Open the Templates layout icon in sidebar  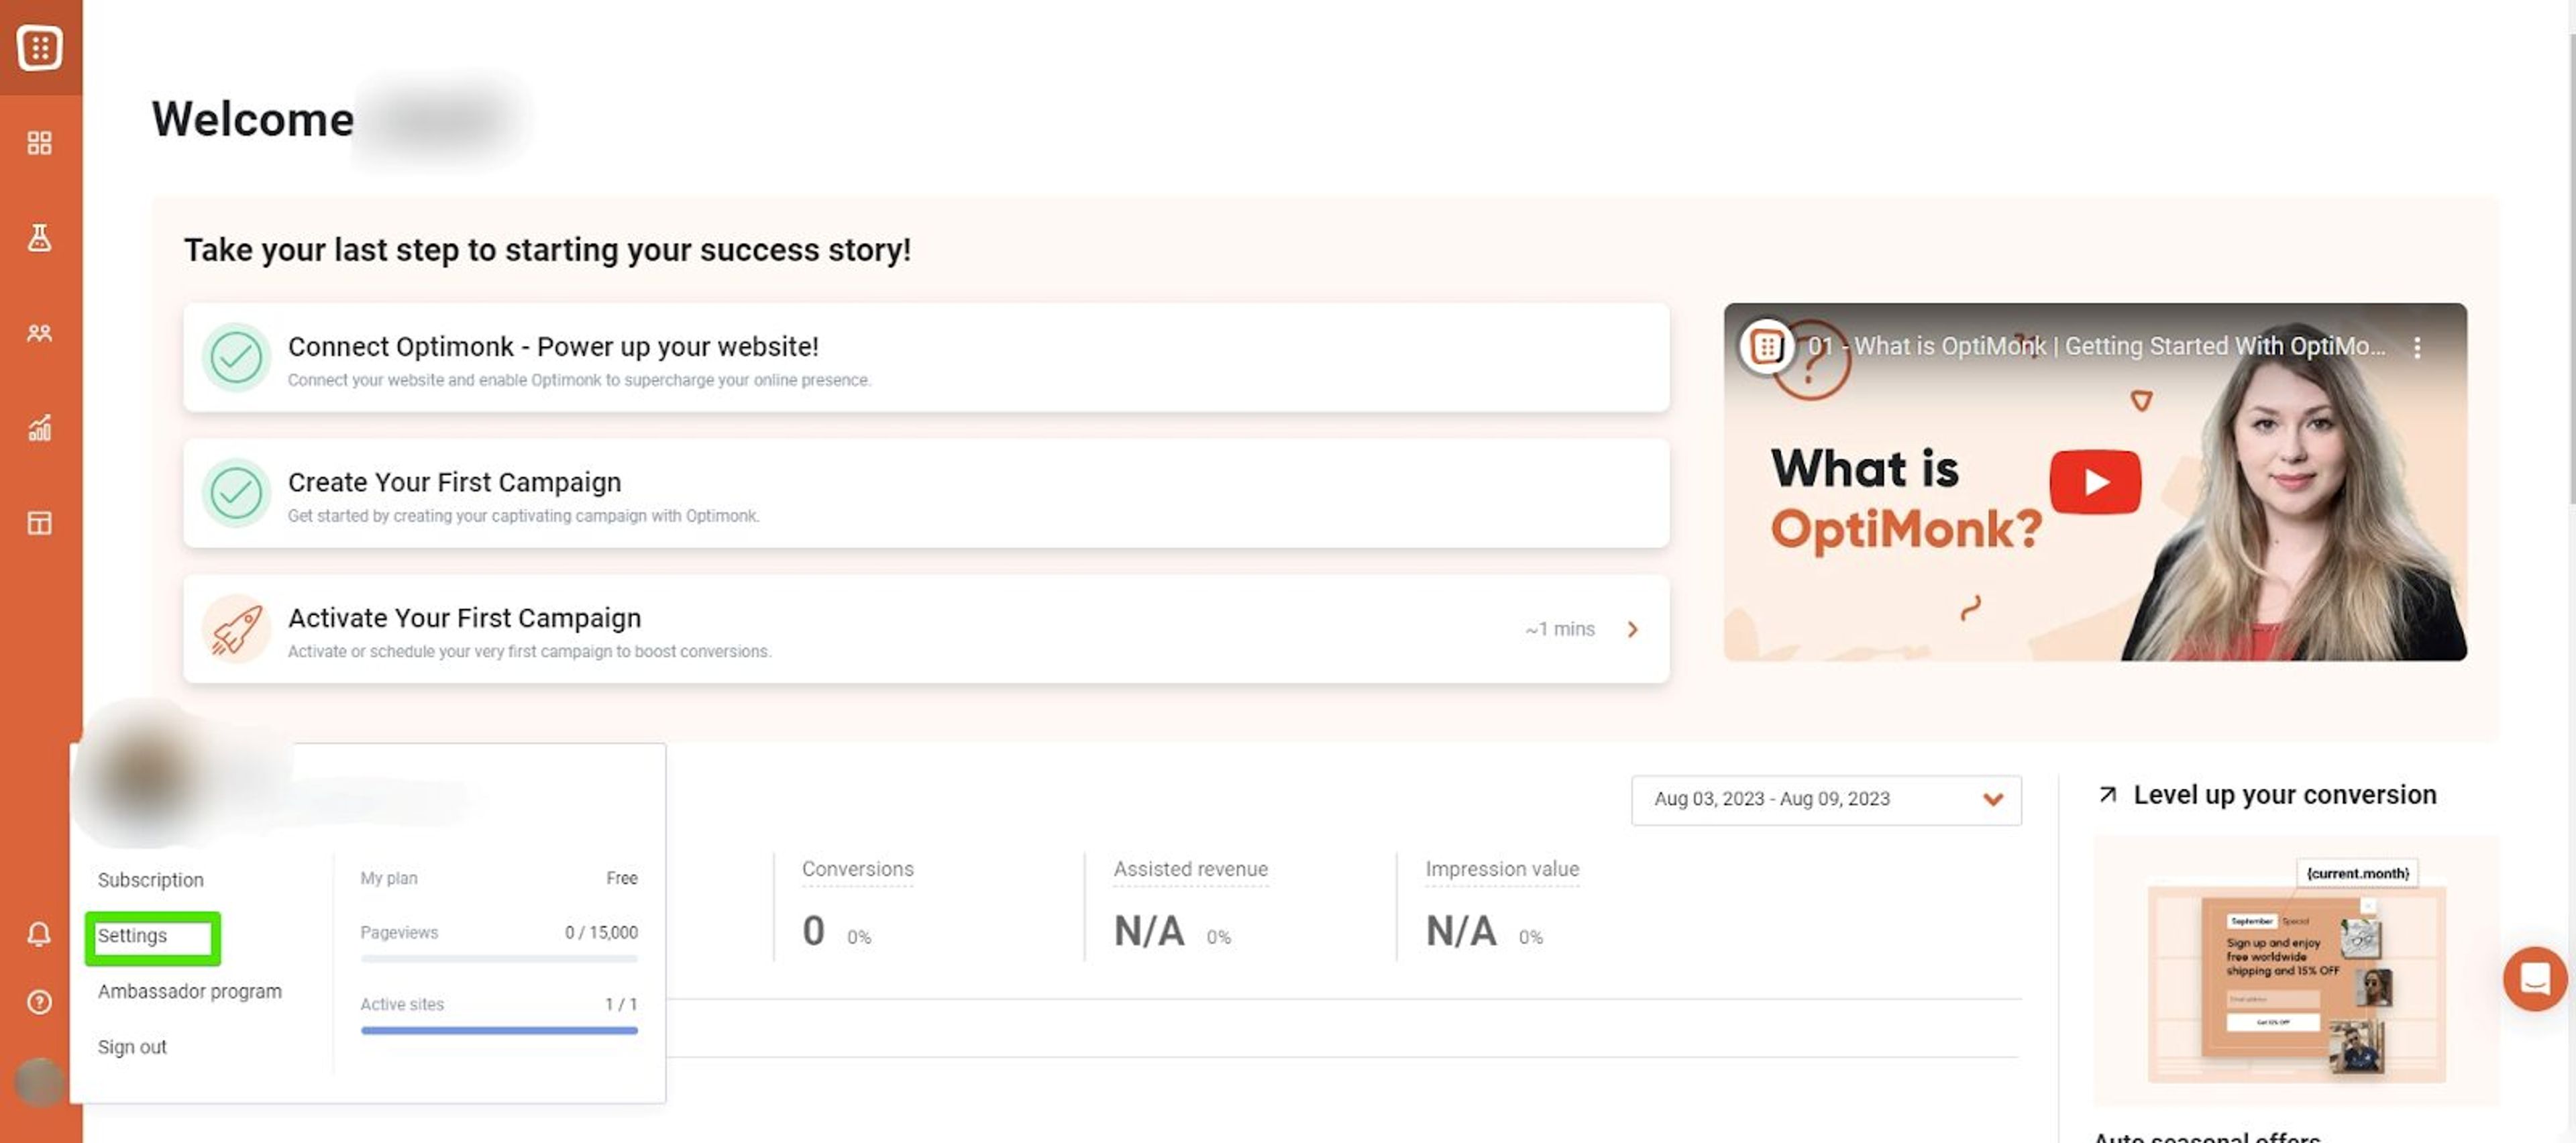(40, 523)
